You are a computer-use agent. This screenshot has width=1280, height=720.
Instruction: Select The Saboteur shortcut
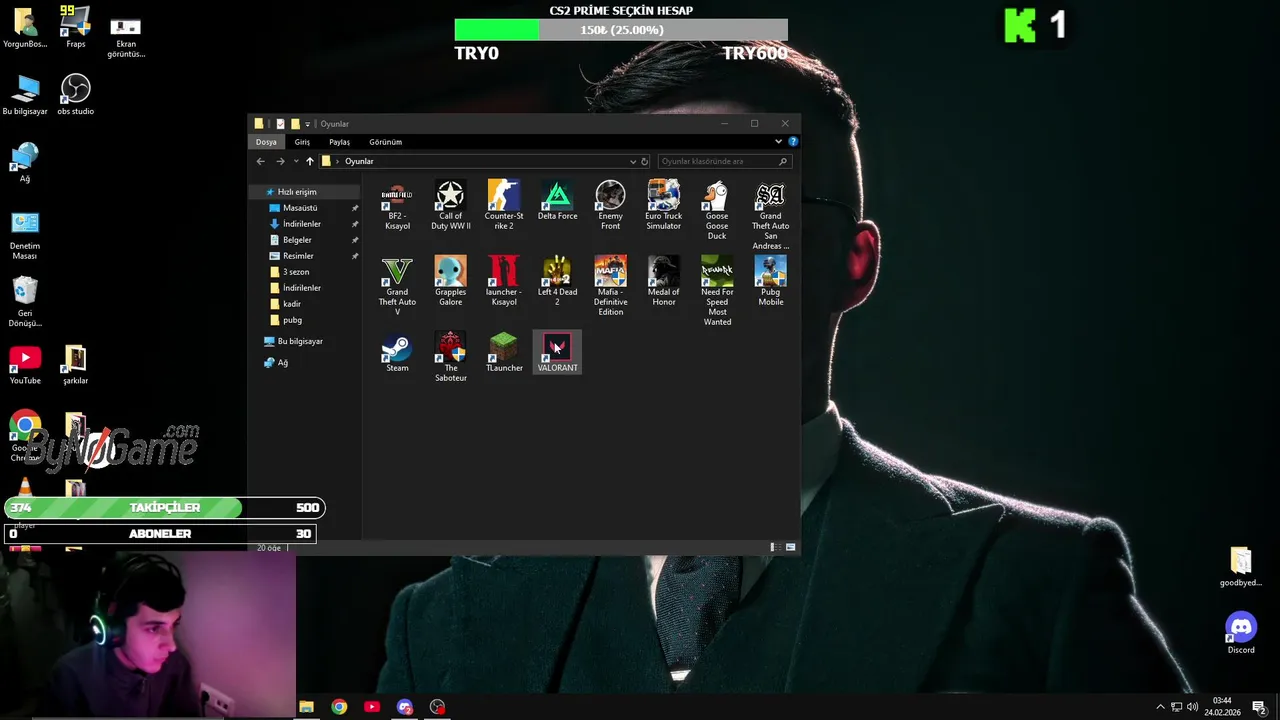[450, 358]
